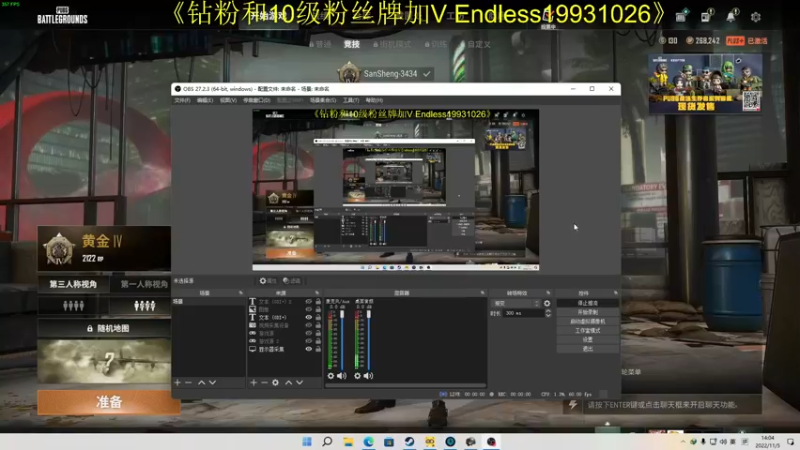Open settings gear for the desktop audio channel
800x450 pixels.
point(357,376)
